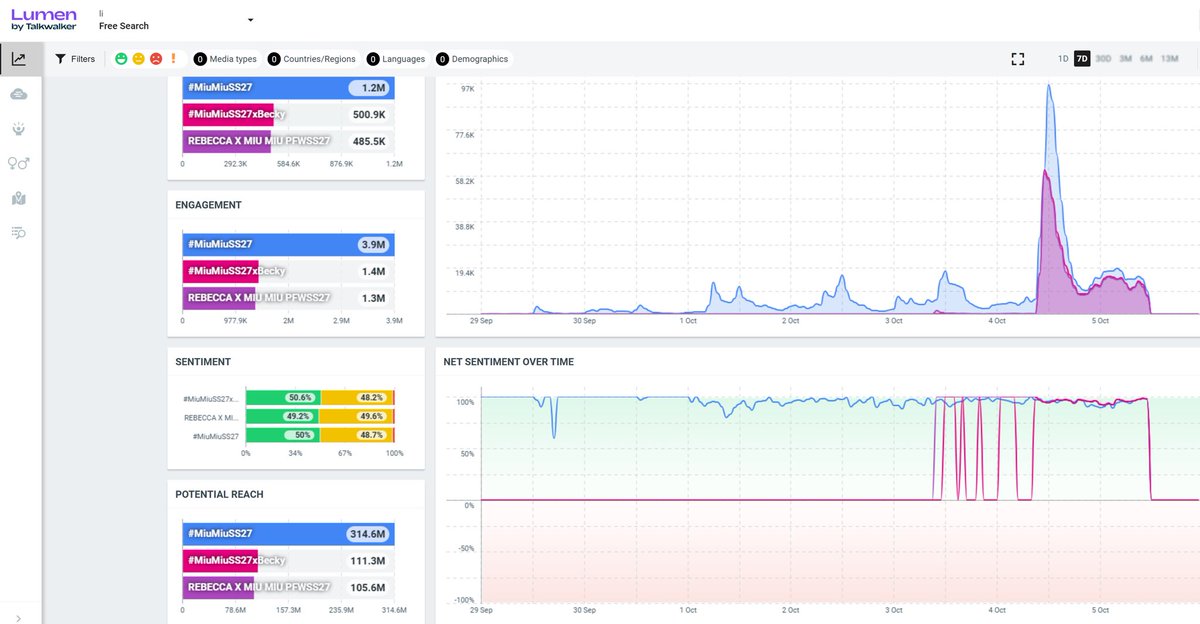Select the 13M time range

(1169, 59)
